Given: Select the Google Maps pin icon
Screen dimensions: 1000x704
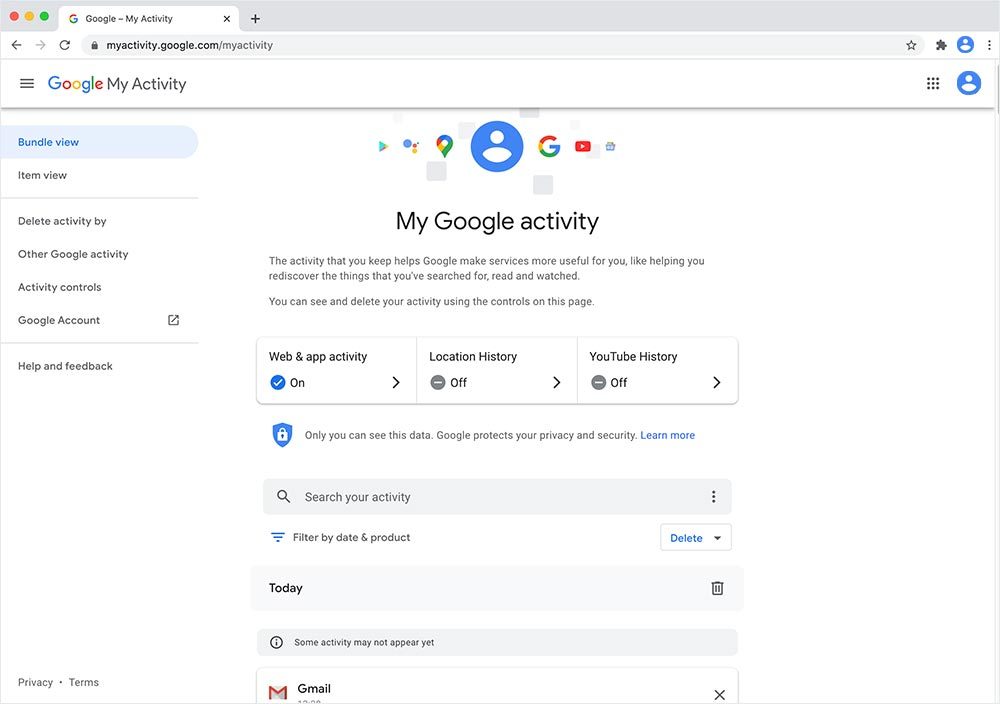Looking at the screenshot, I should click(443, 145).
